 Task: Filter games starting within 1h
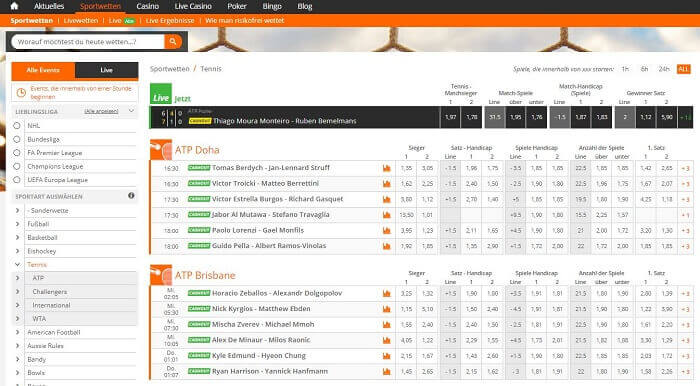point(625,69)
